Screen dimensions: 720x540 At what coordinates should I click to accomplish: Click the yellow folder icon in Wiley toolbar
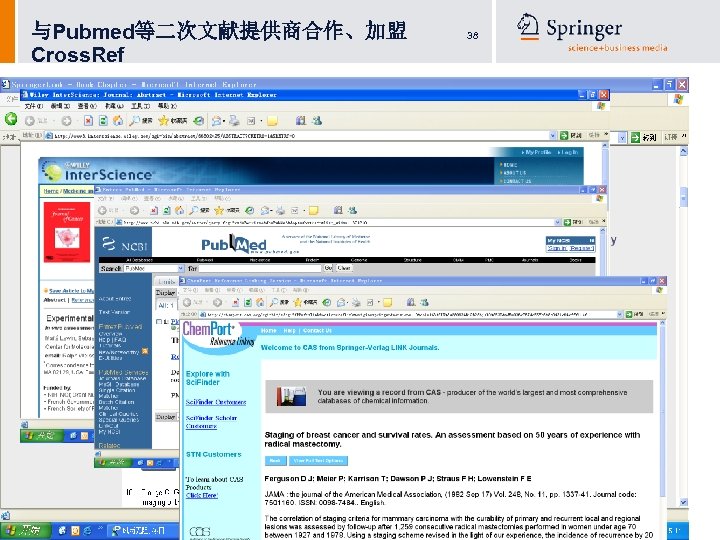pos(272,121)
